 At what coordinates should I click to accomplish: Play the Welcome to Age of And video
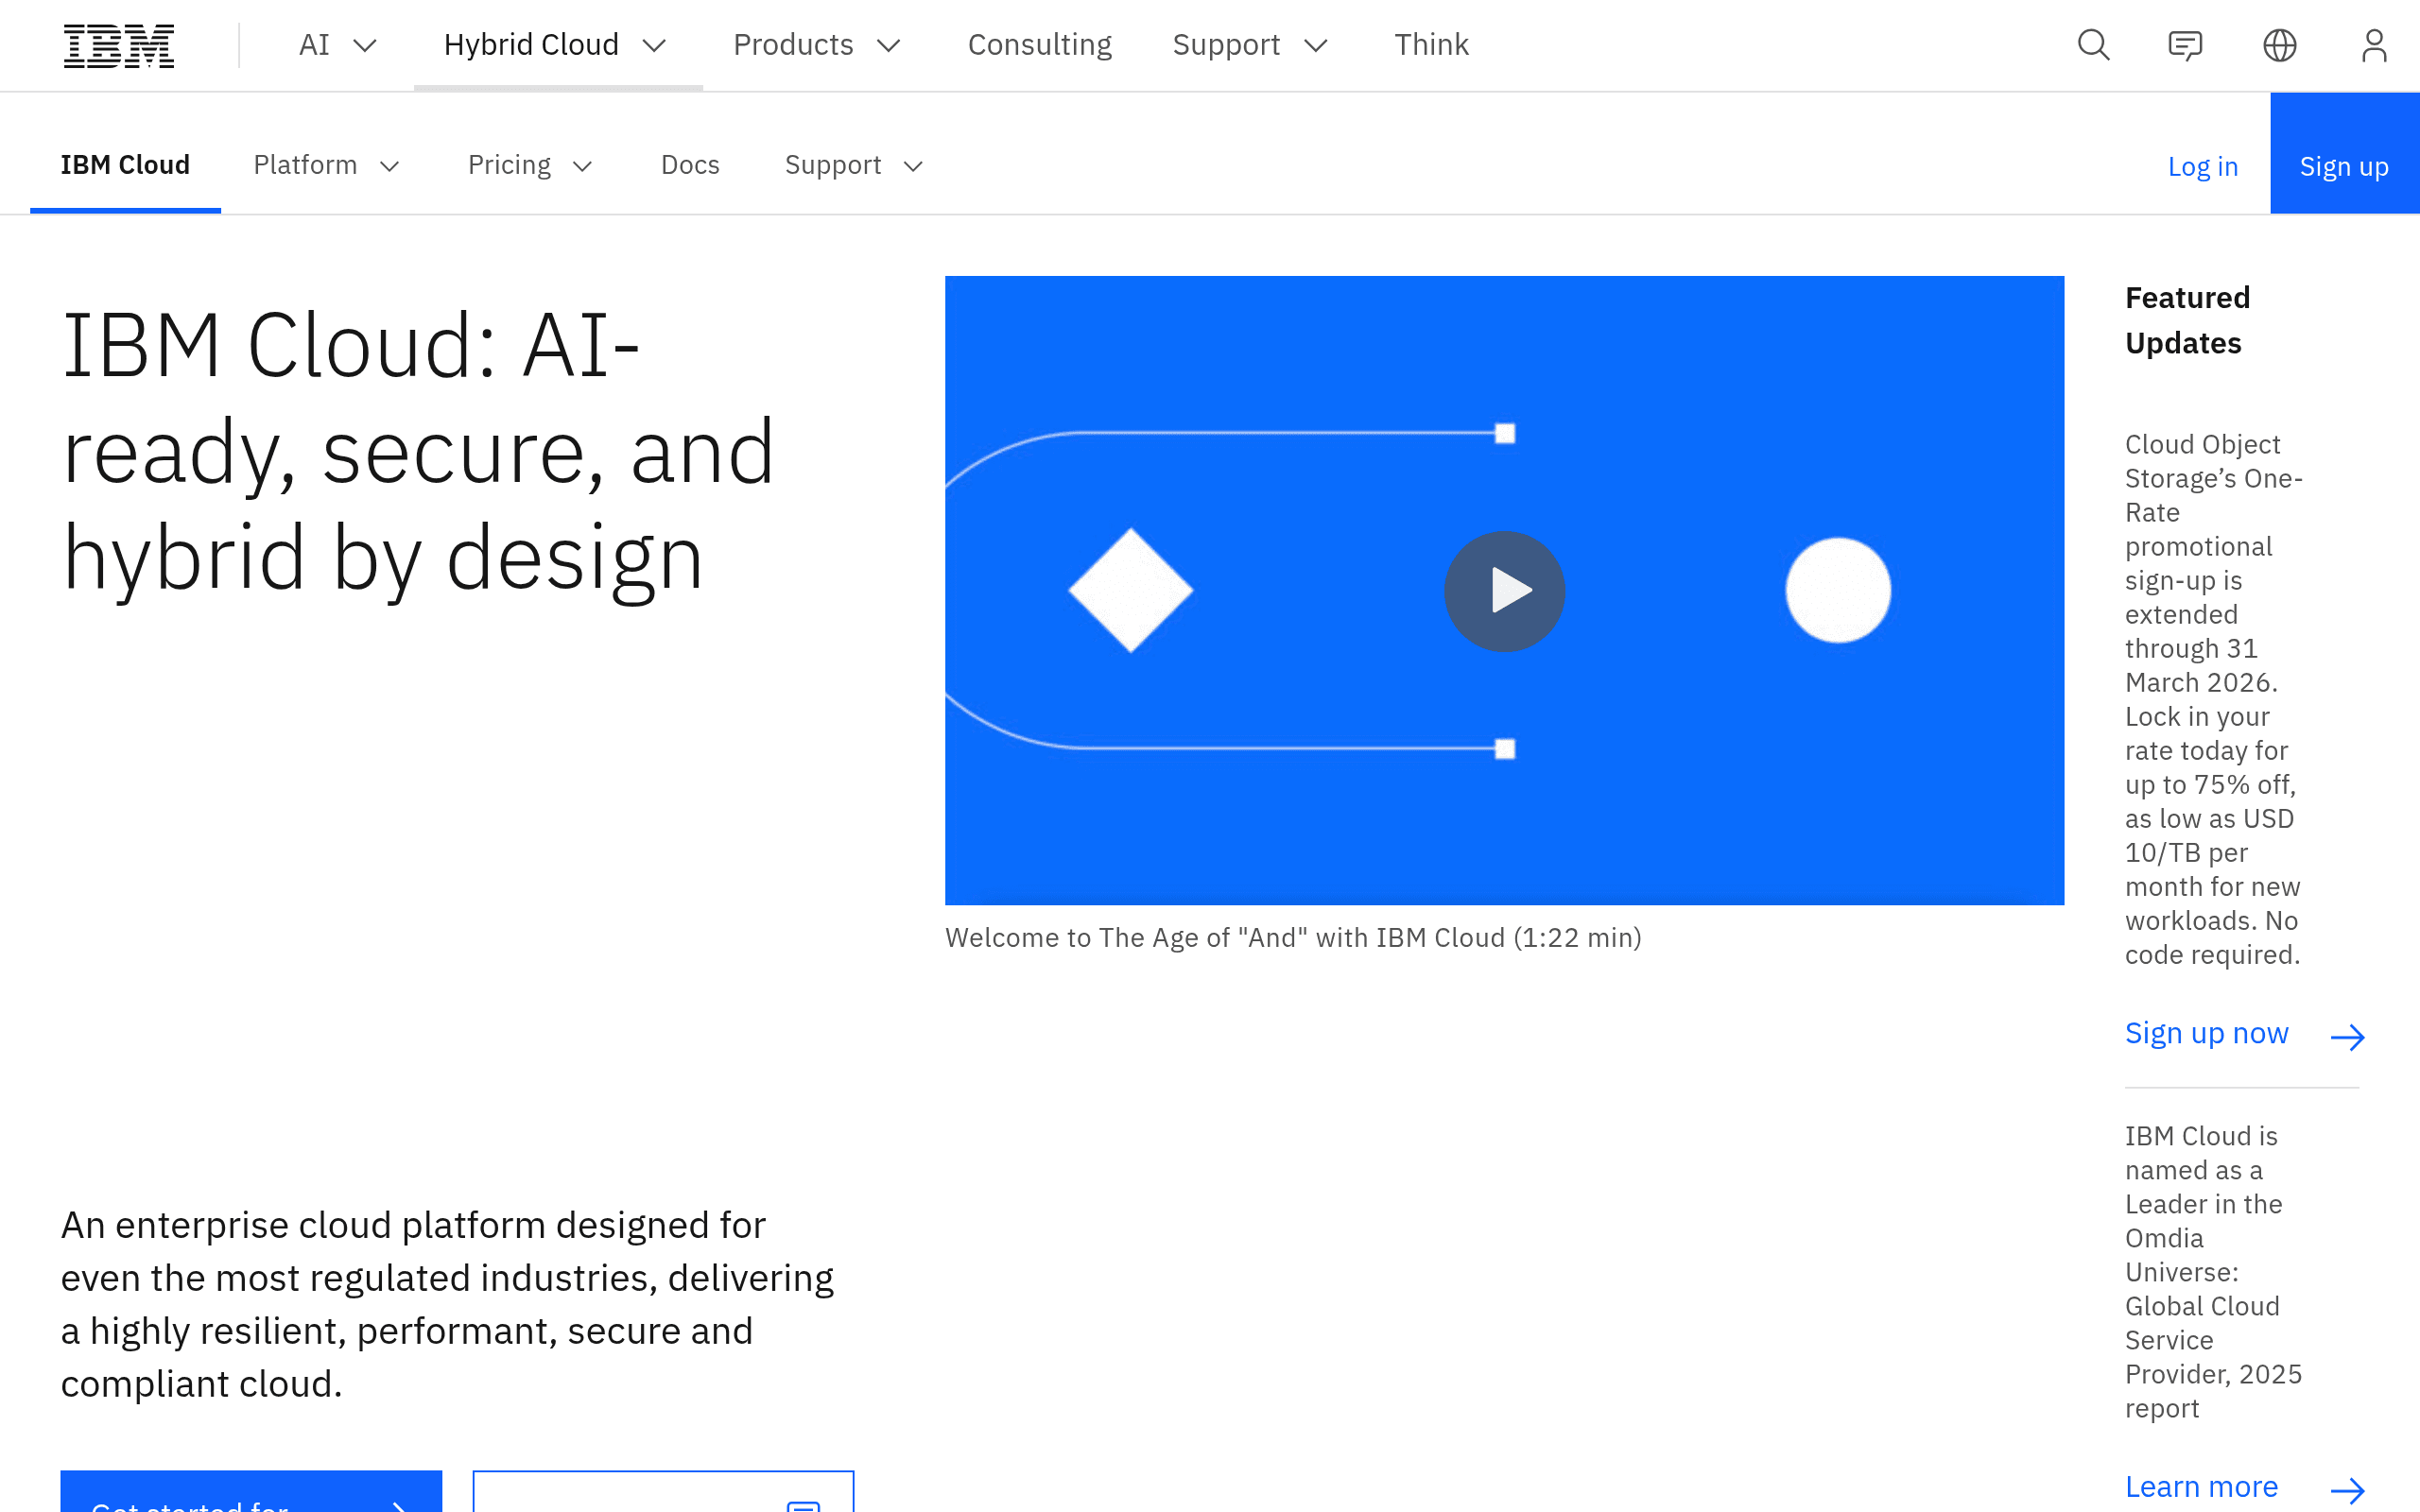pyautogui.click(x=1504, y=591)
